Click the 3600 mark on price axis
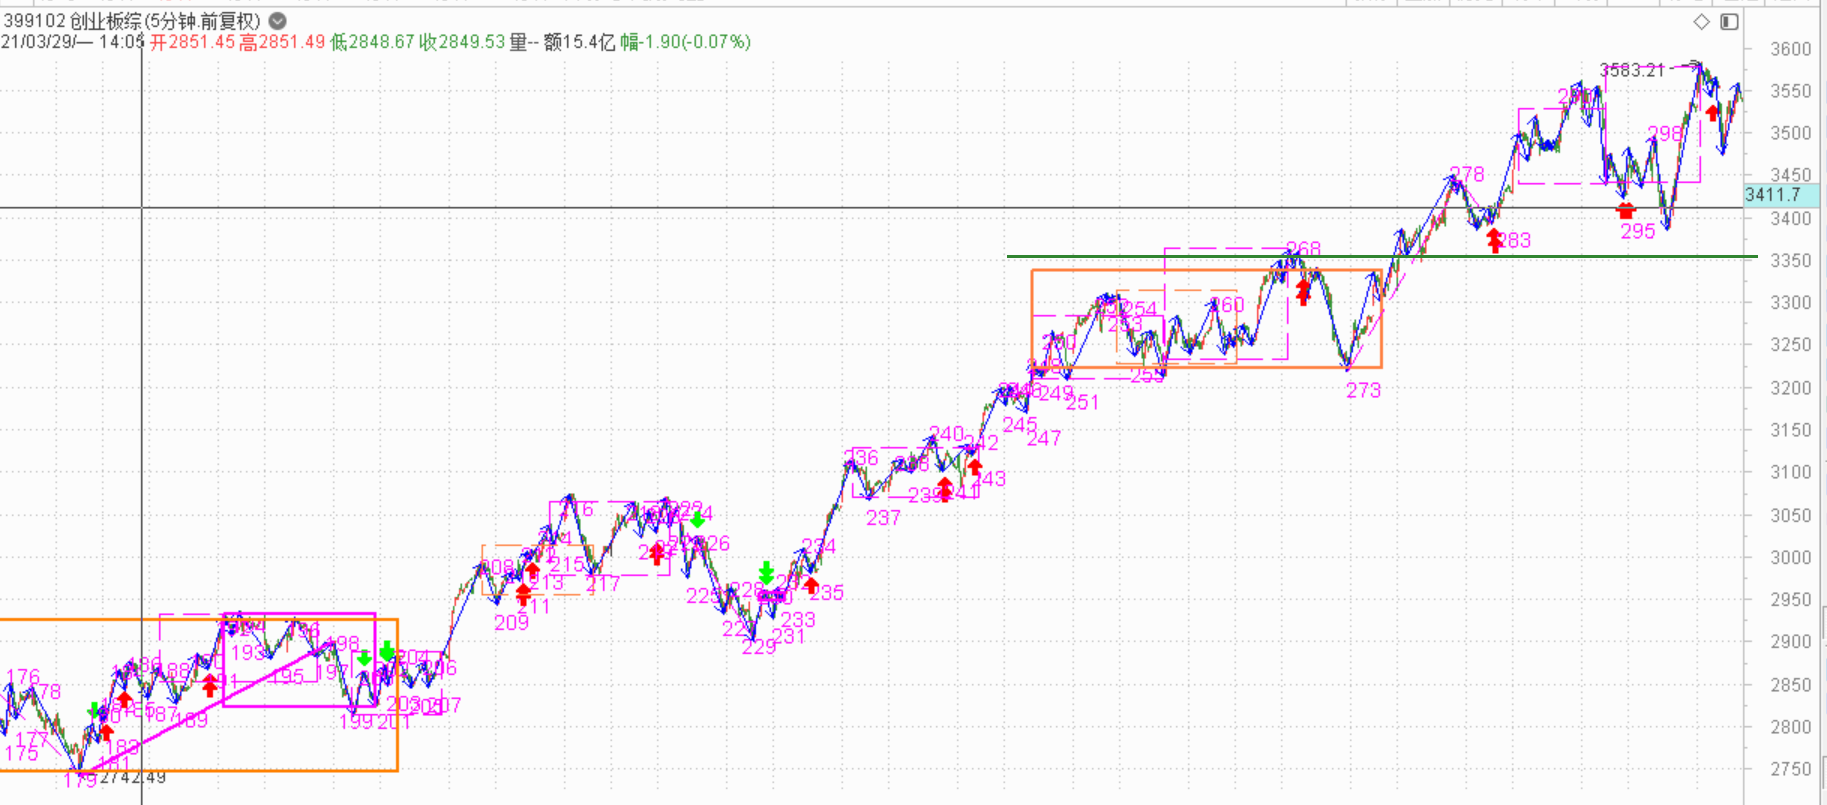The height and width of the screenshot is (805, 1827). click(x=1790, y=49)
